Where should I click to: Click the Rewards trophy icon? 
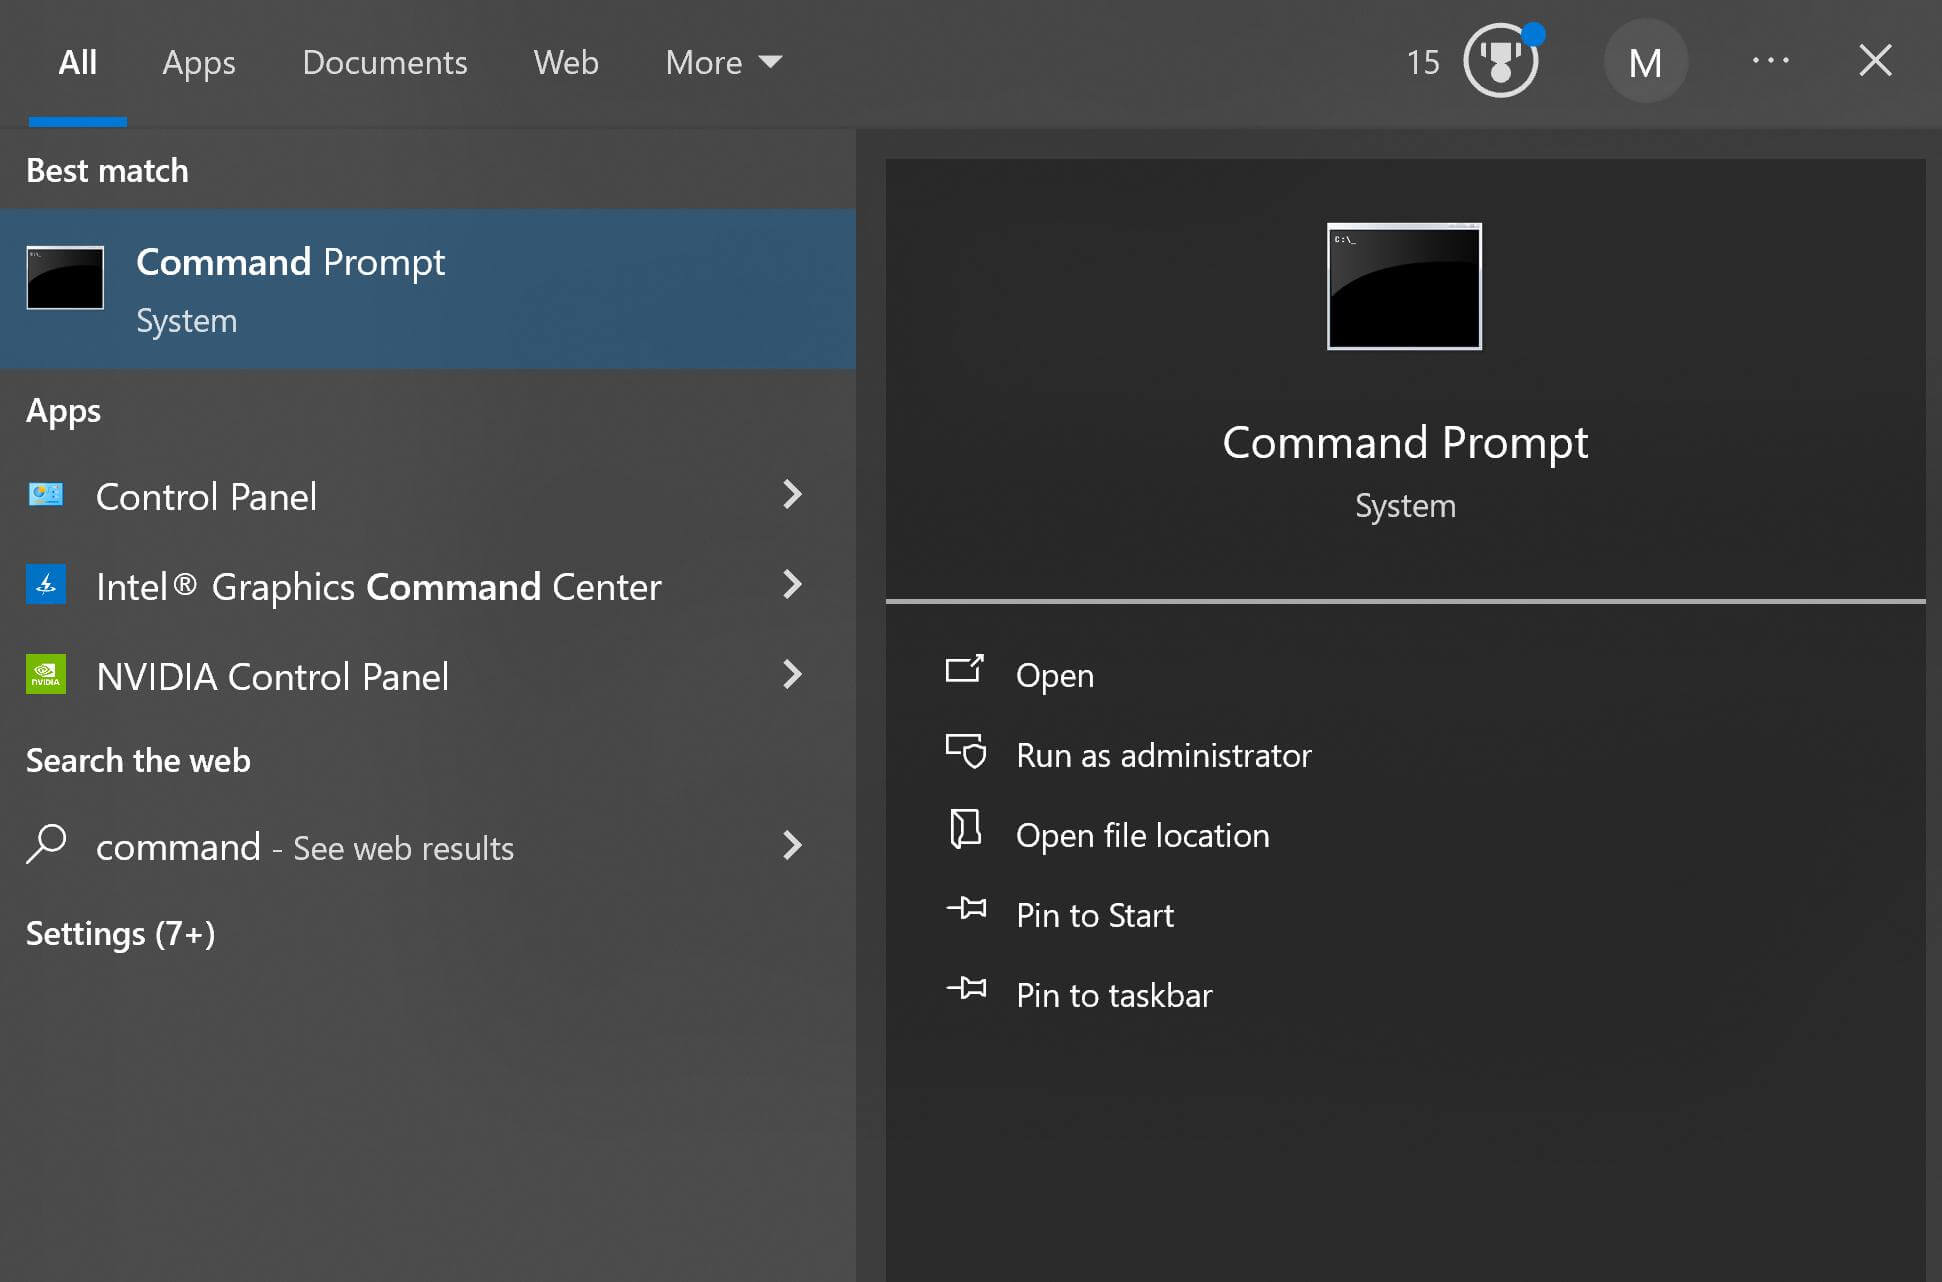1499,62
